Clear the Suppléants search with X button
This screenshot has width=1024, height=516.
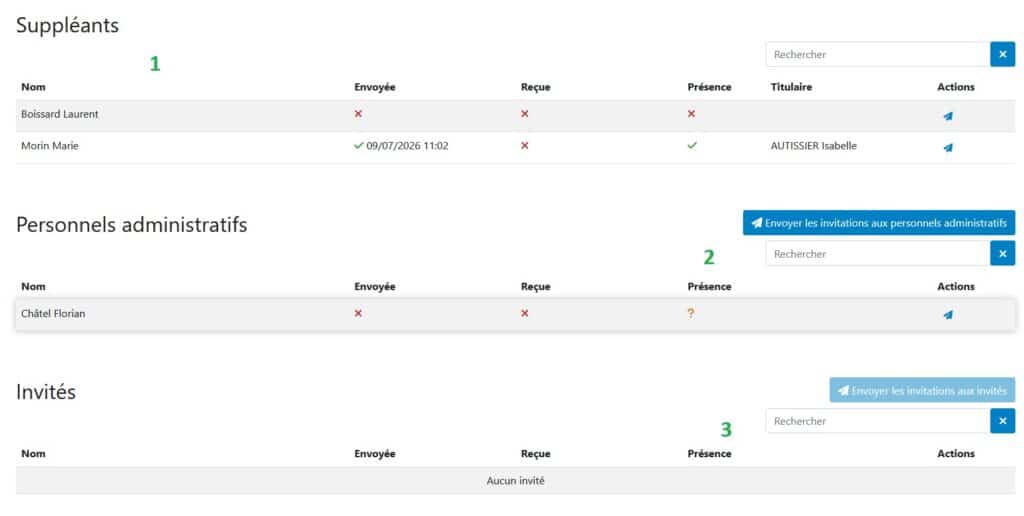tap(1002, 54)
